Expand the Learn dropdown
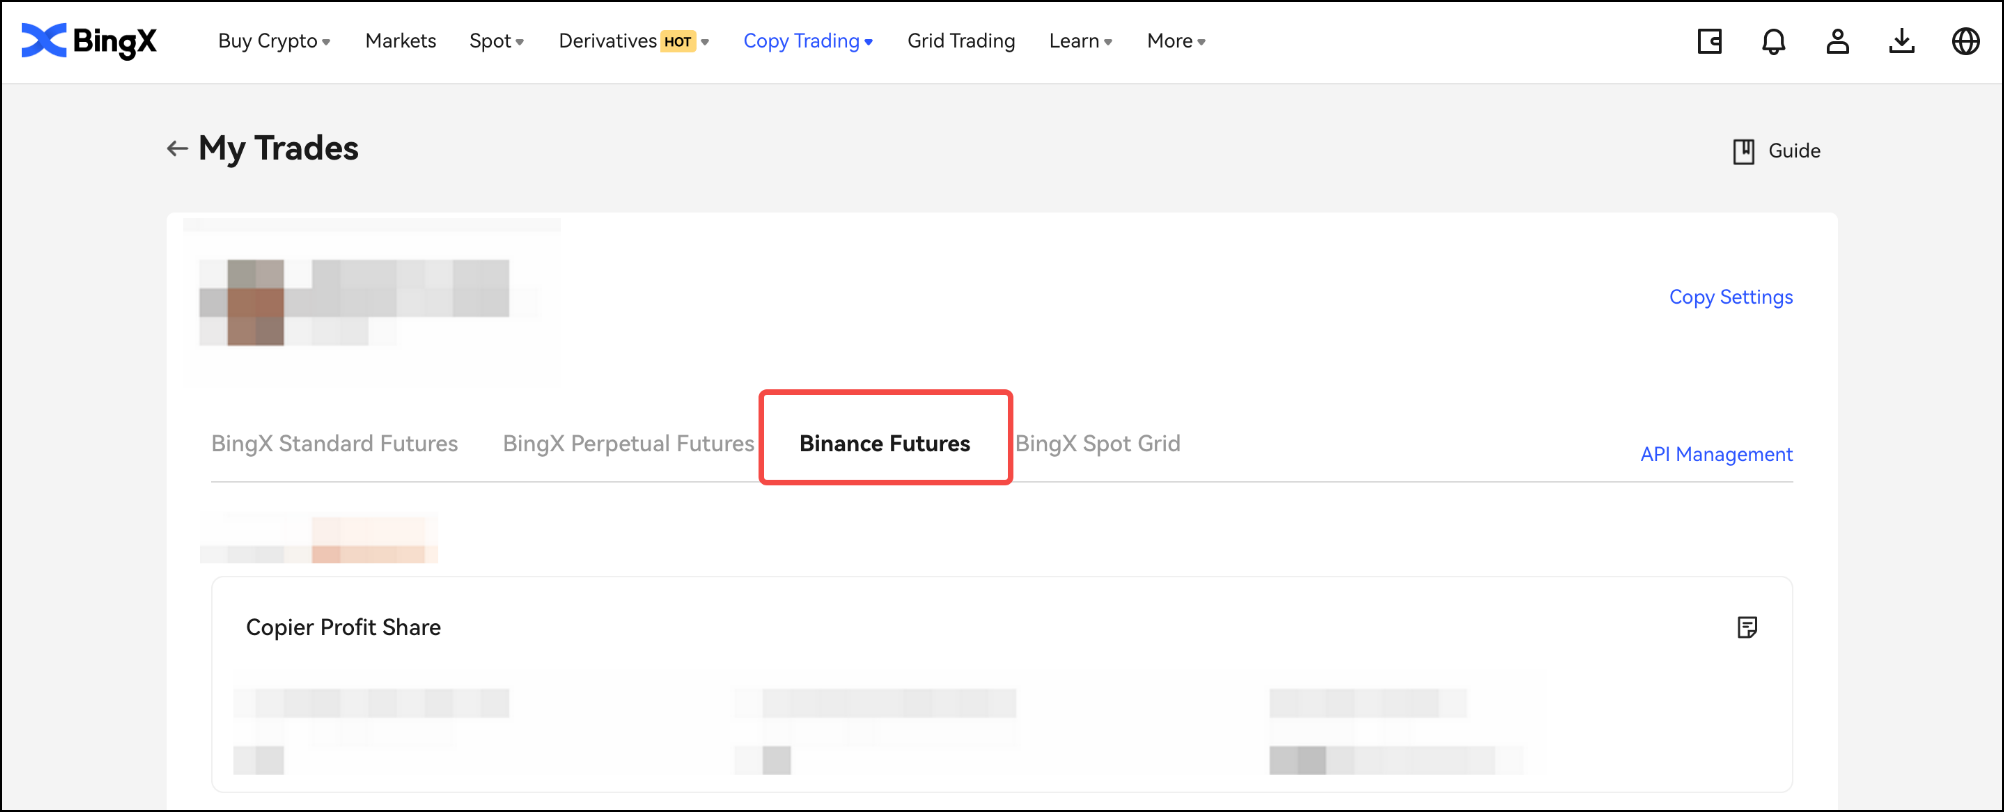This screenshot has width=2005, height=812. click(x=1081, y=41)
